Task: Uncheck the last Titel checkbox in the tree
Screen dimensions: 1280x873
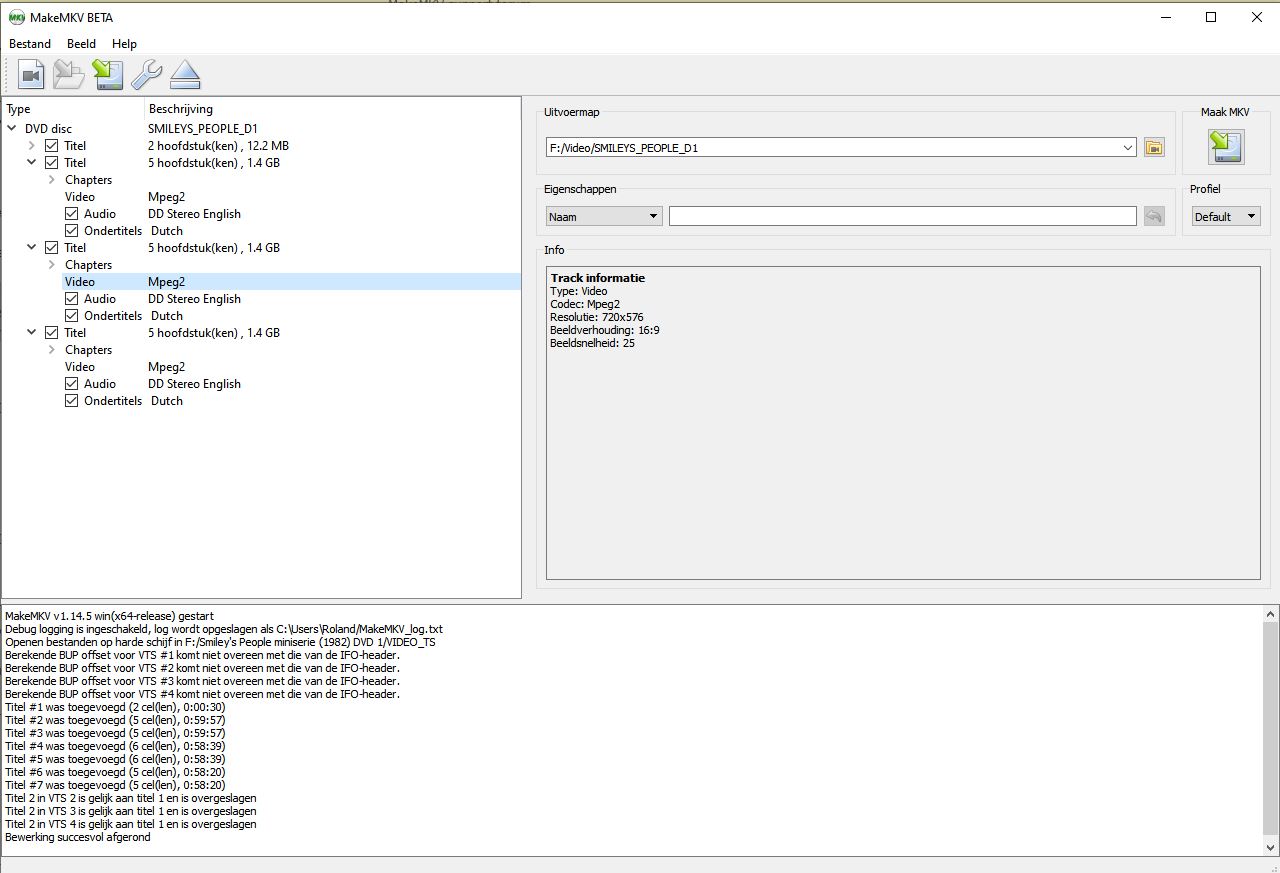Action: tap(52, 333)
